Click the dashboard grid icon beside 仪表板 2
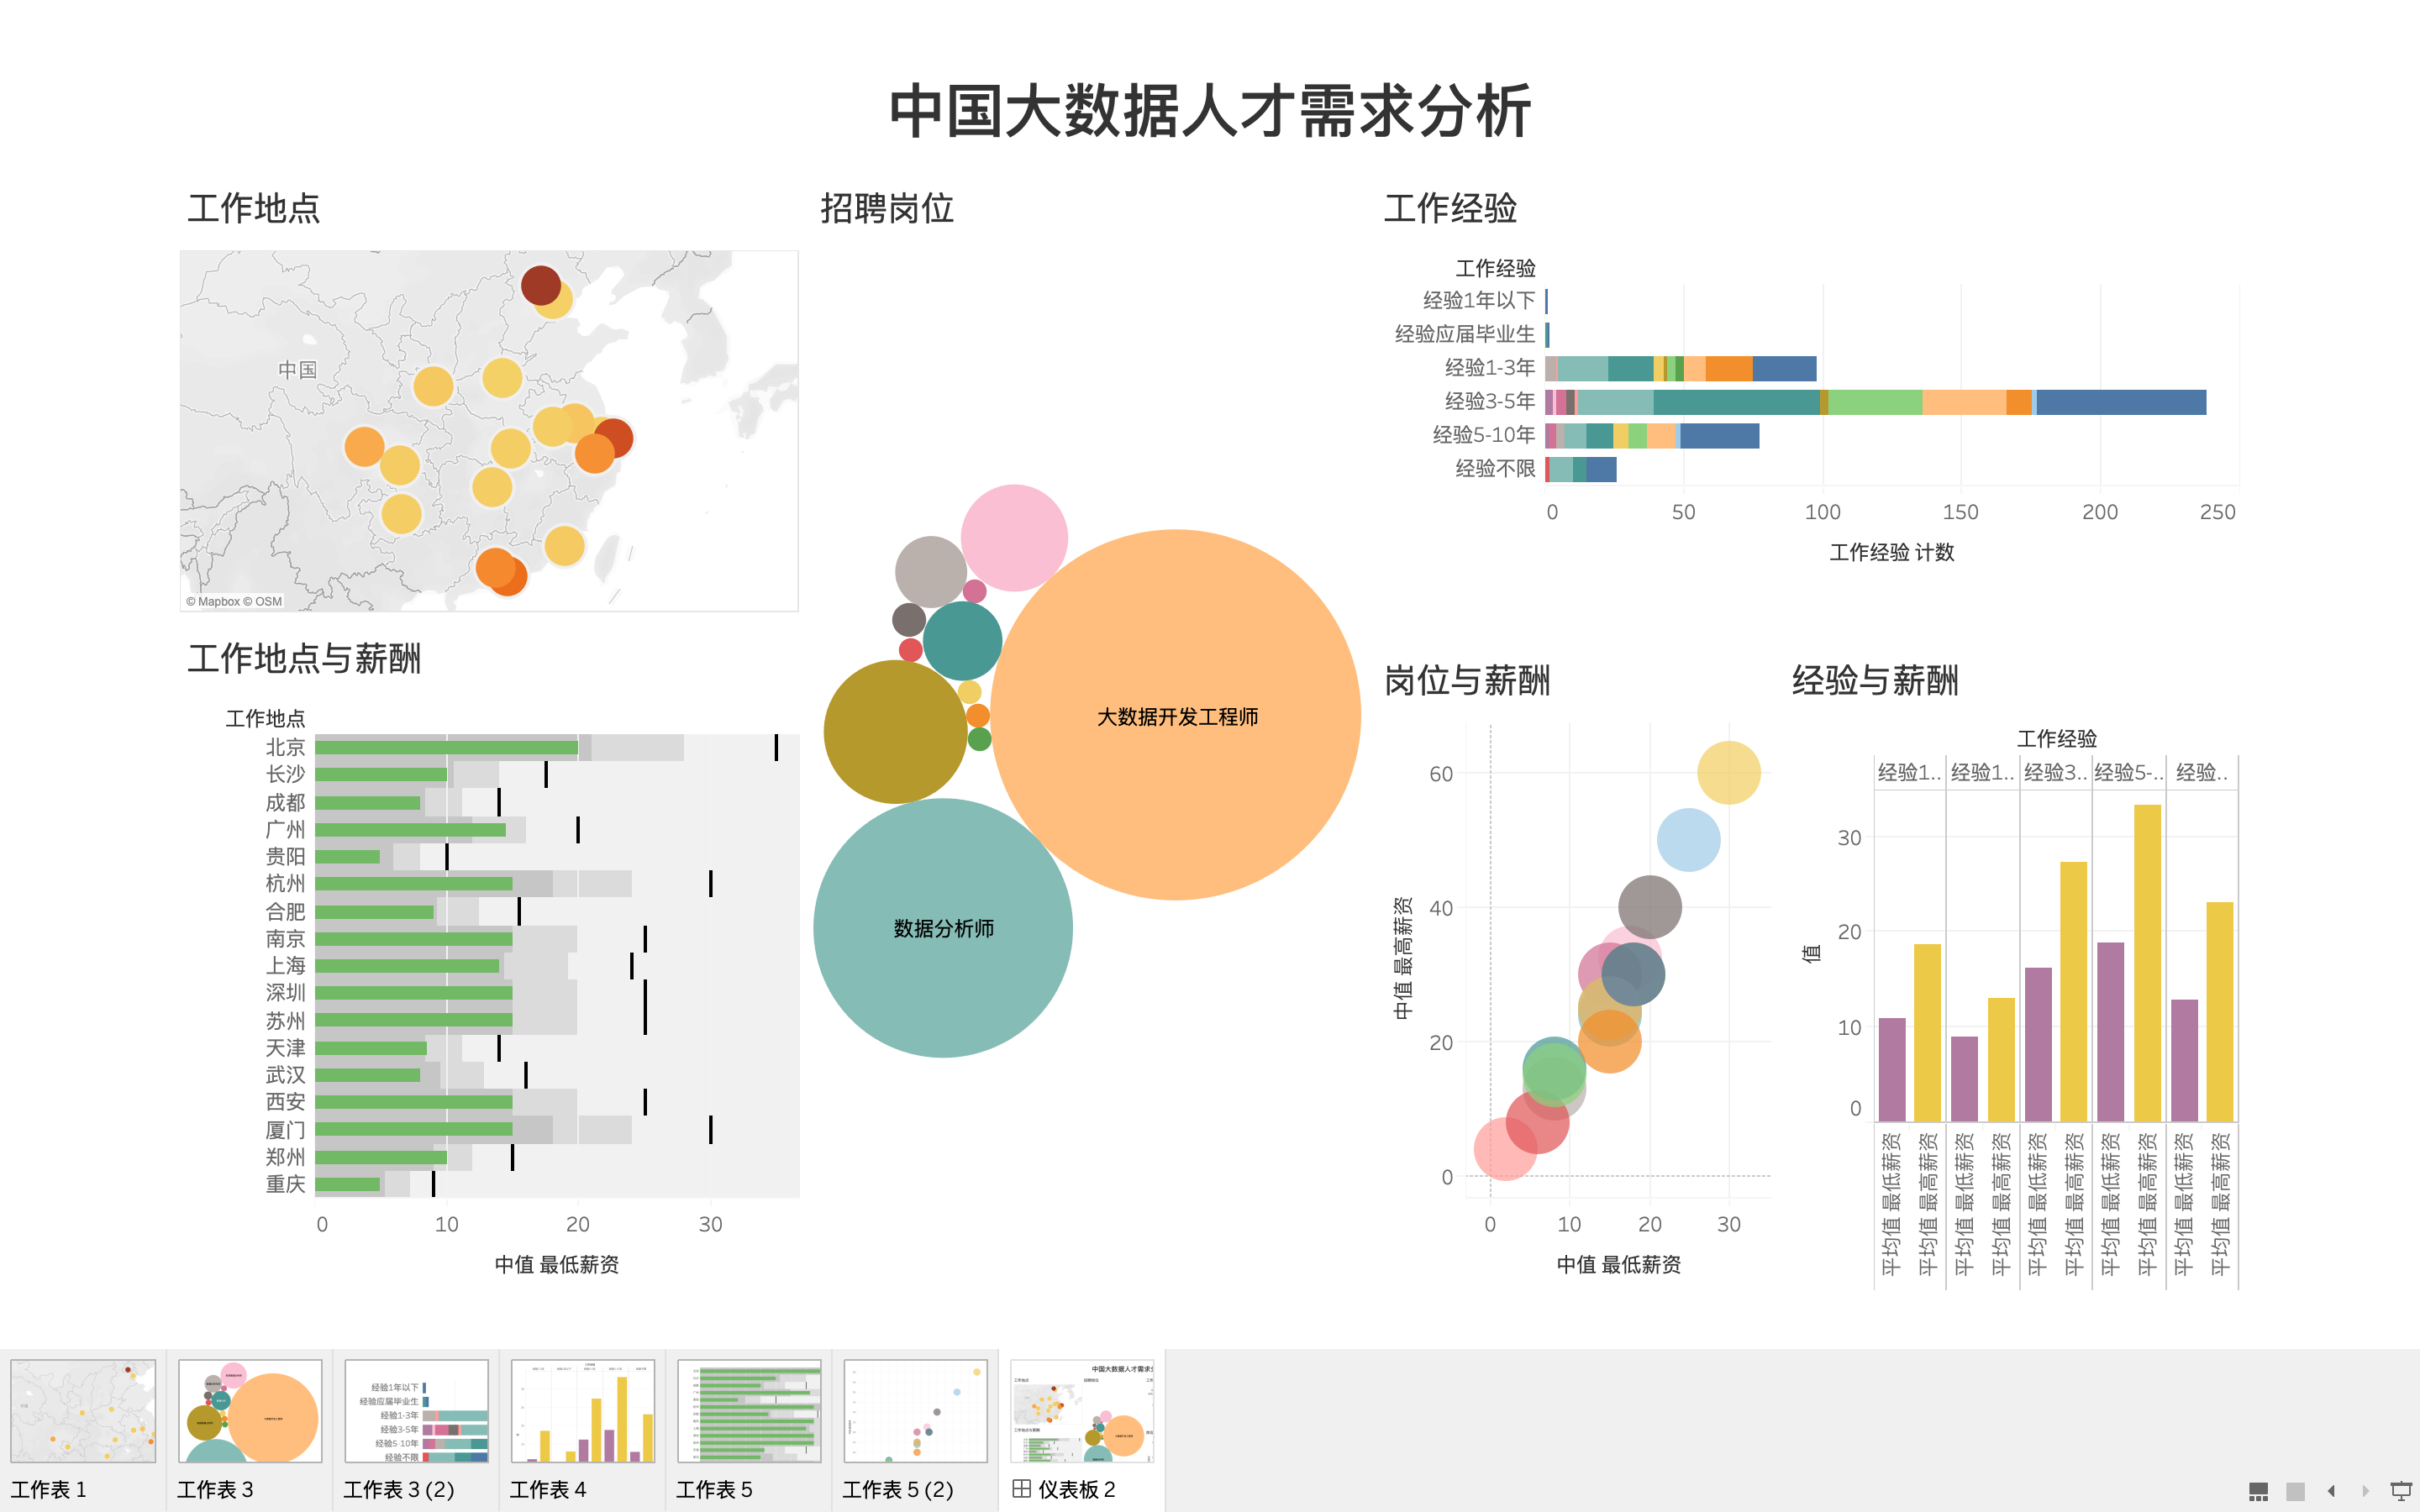Viewport: 2420px width, 1512px height. [1020, 1489]
